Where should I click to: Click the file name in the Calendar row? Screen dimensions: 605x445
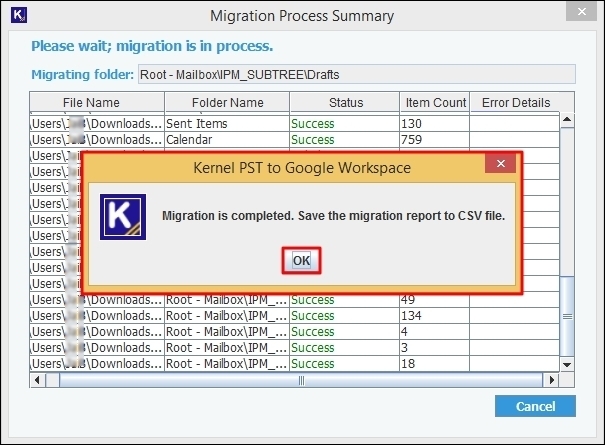97,139
